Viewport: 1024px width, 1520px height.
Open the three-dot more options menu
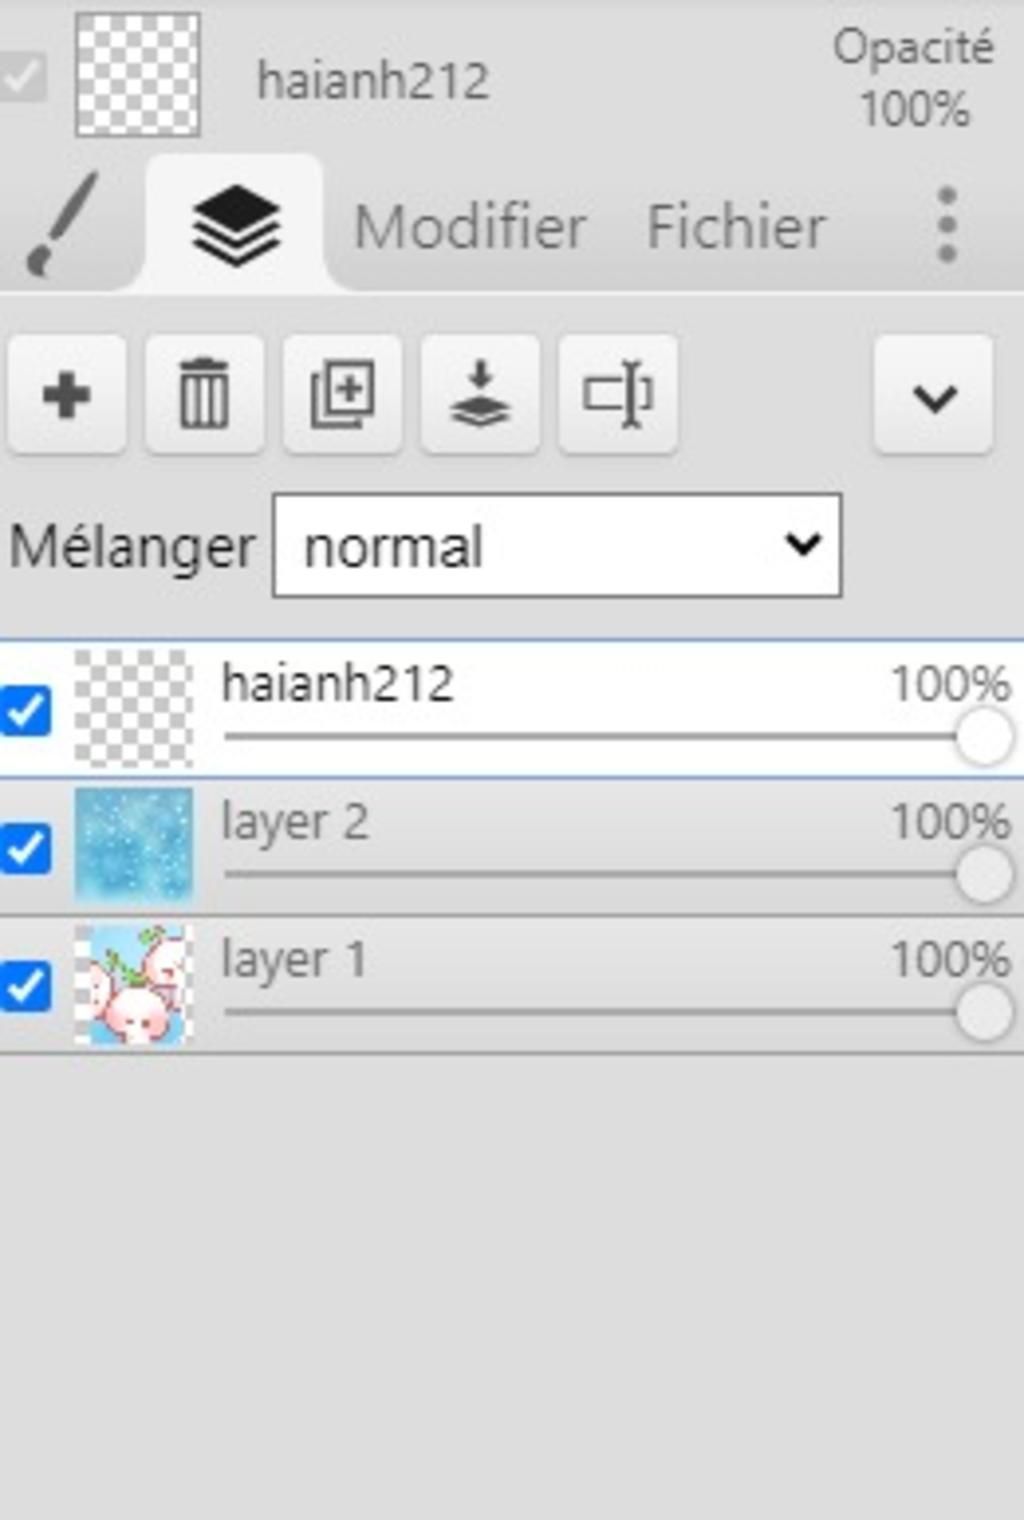pos(946,226)
